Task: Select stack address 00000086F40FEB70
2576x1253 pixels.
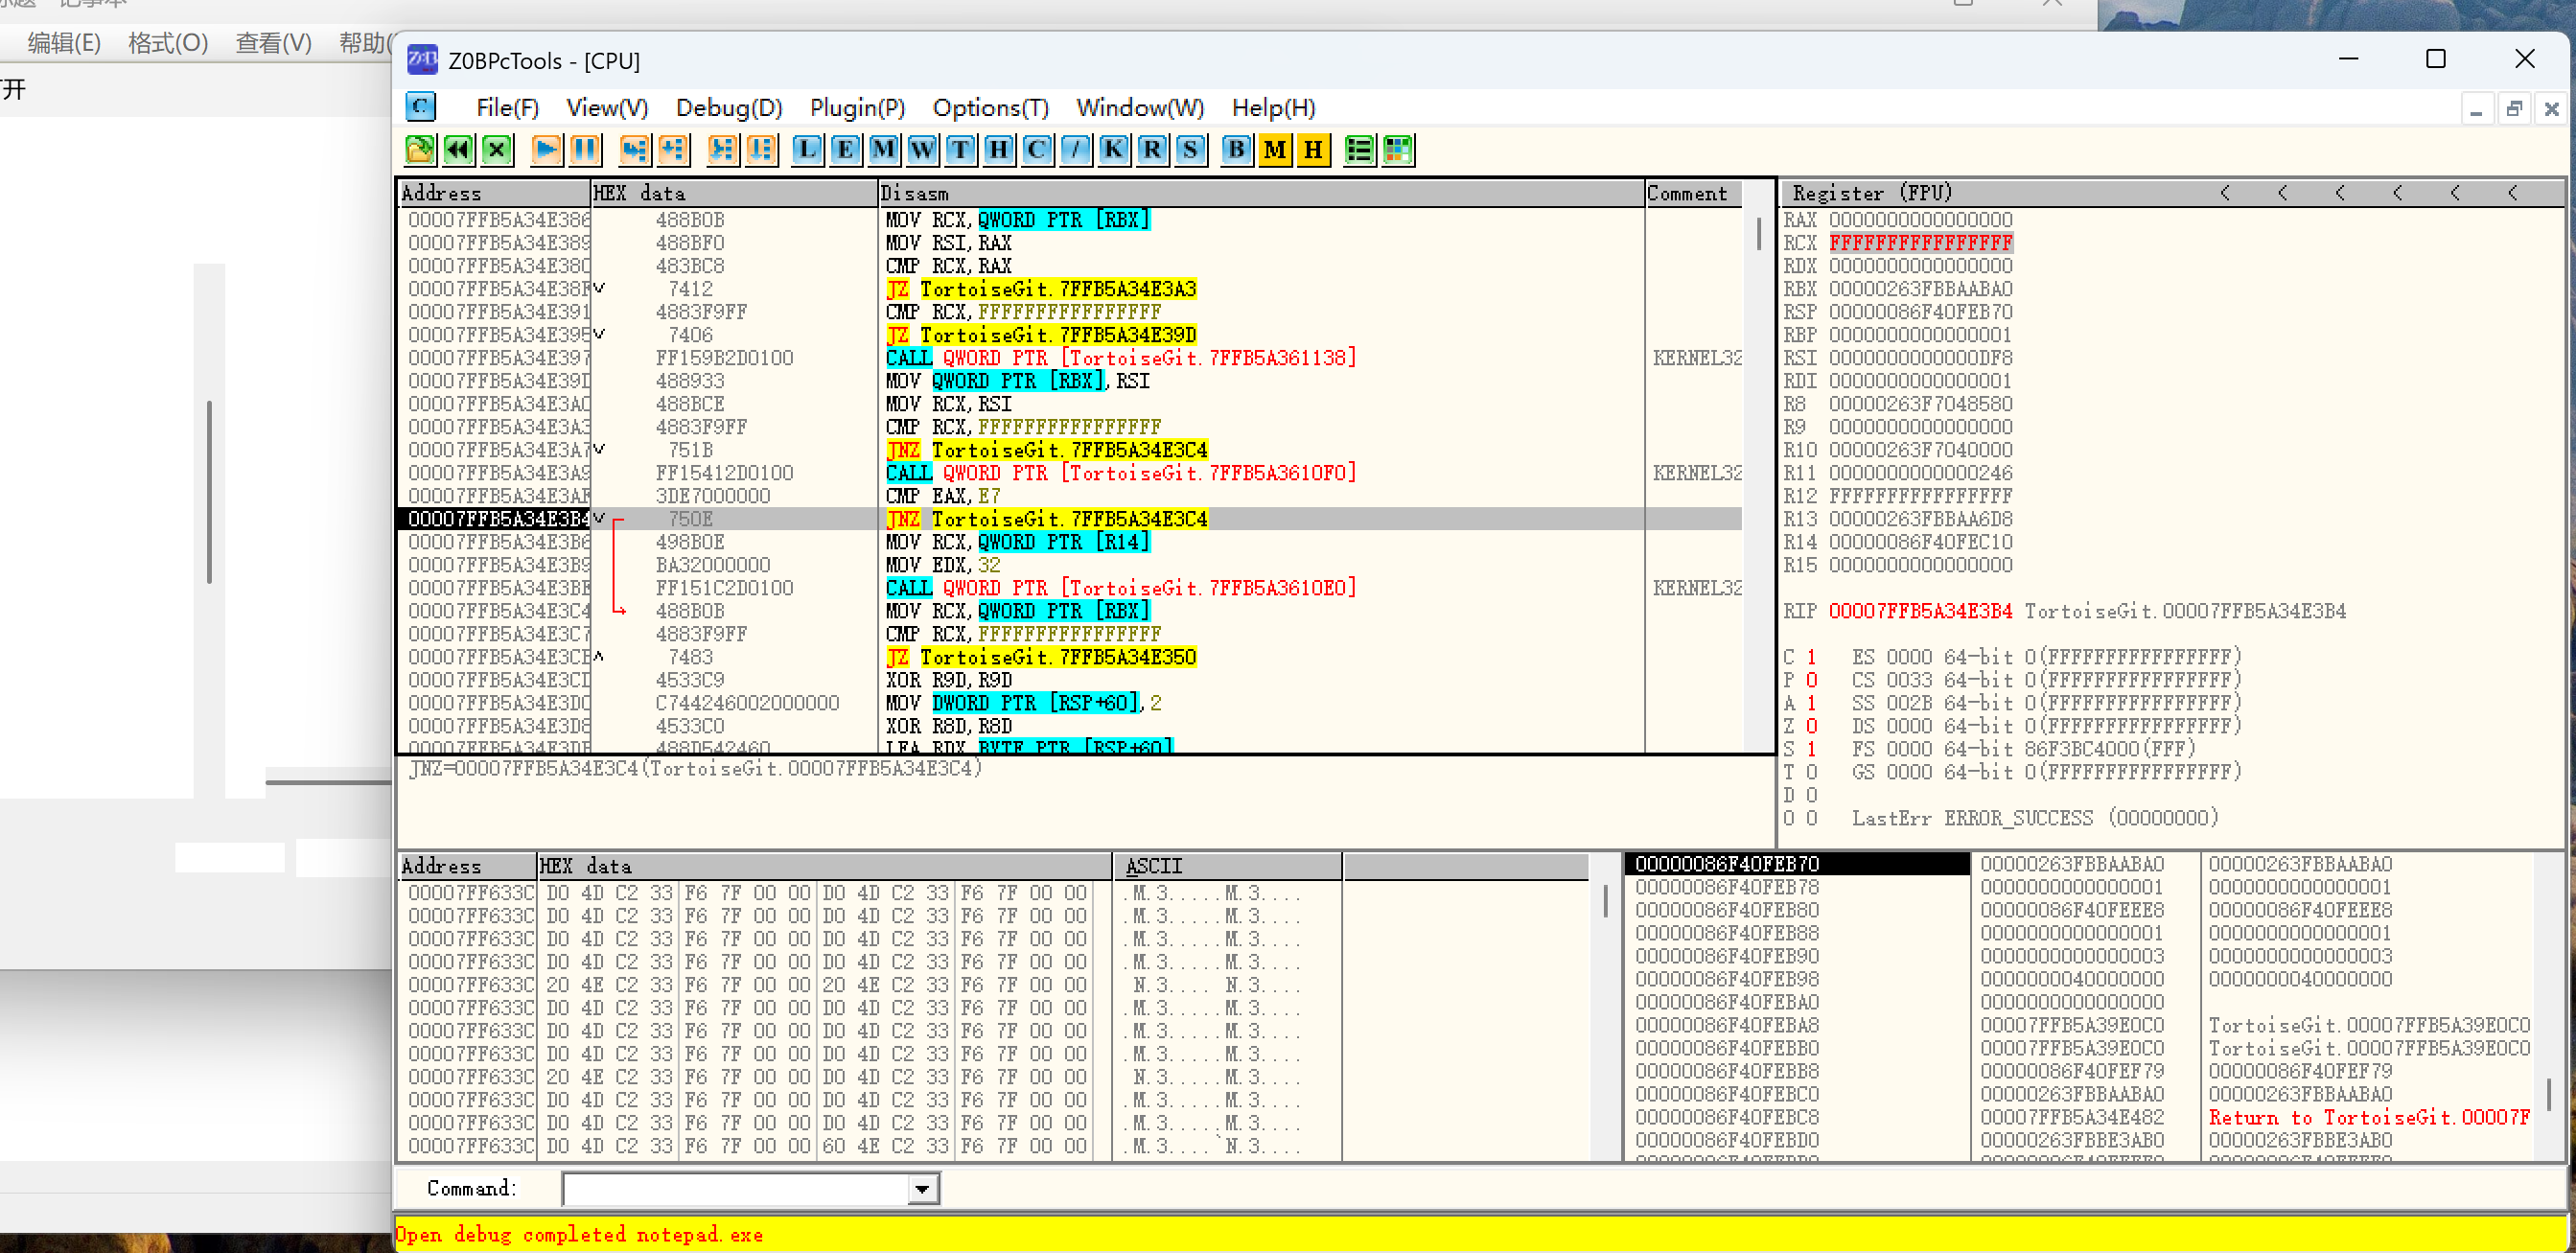Action: [x=1796, y=864]
